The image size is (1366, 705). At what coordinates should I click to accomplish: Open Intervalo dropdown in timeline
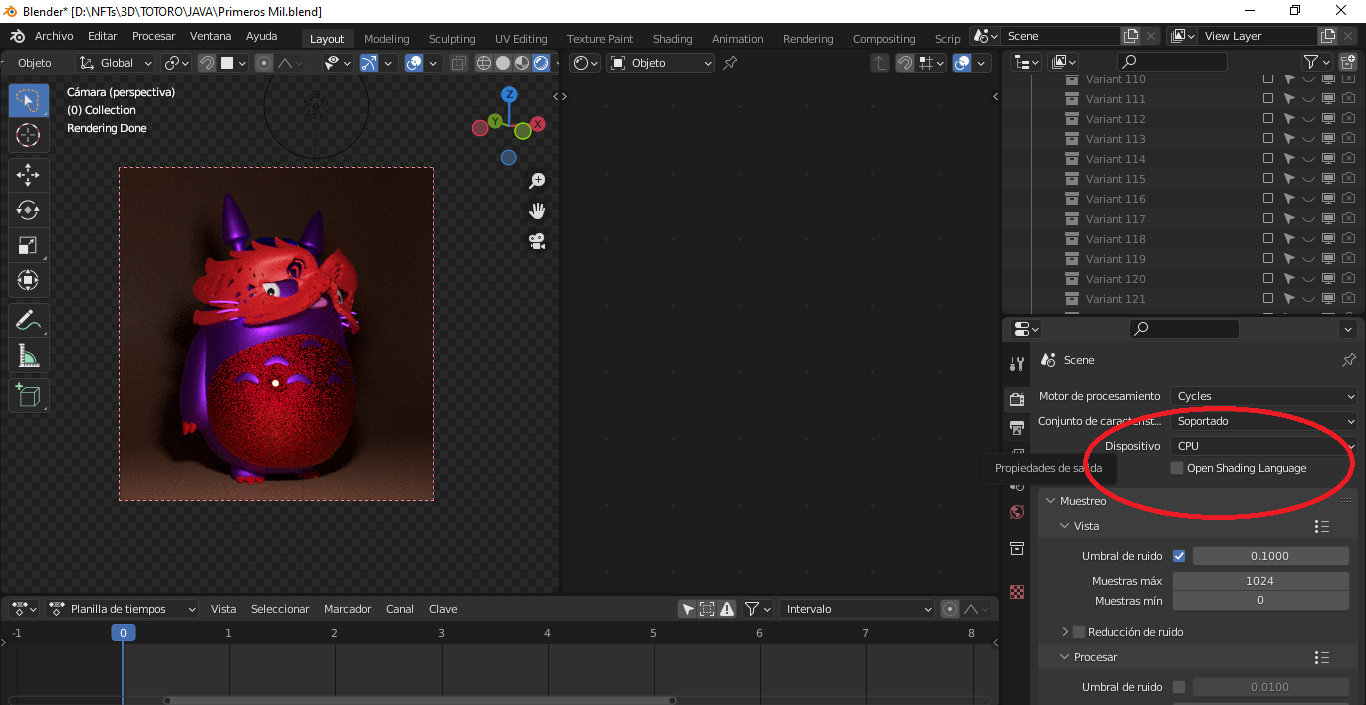point(857,609)
